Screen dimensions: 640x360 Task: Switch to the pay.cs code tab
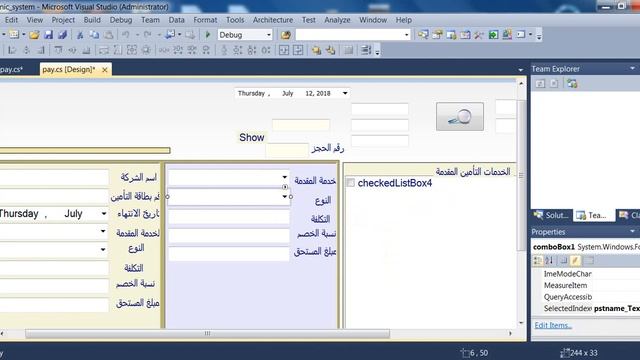click(x=11, y=69)
